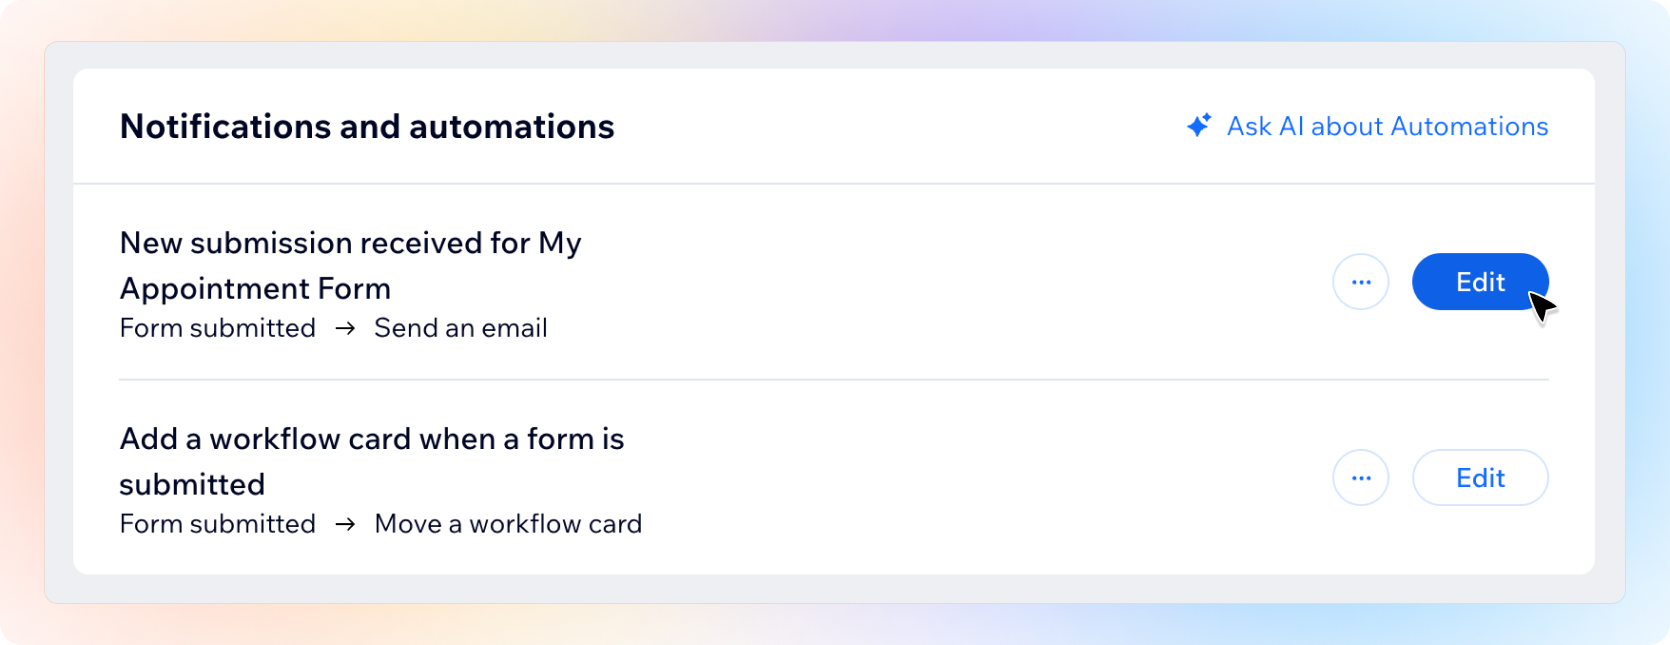
Task: Click arrow icon before Move a workflow card
Action: [x=345, y=524]
